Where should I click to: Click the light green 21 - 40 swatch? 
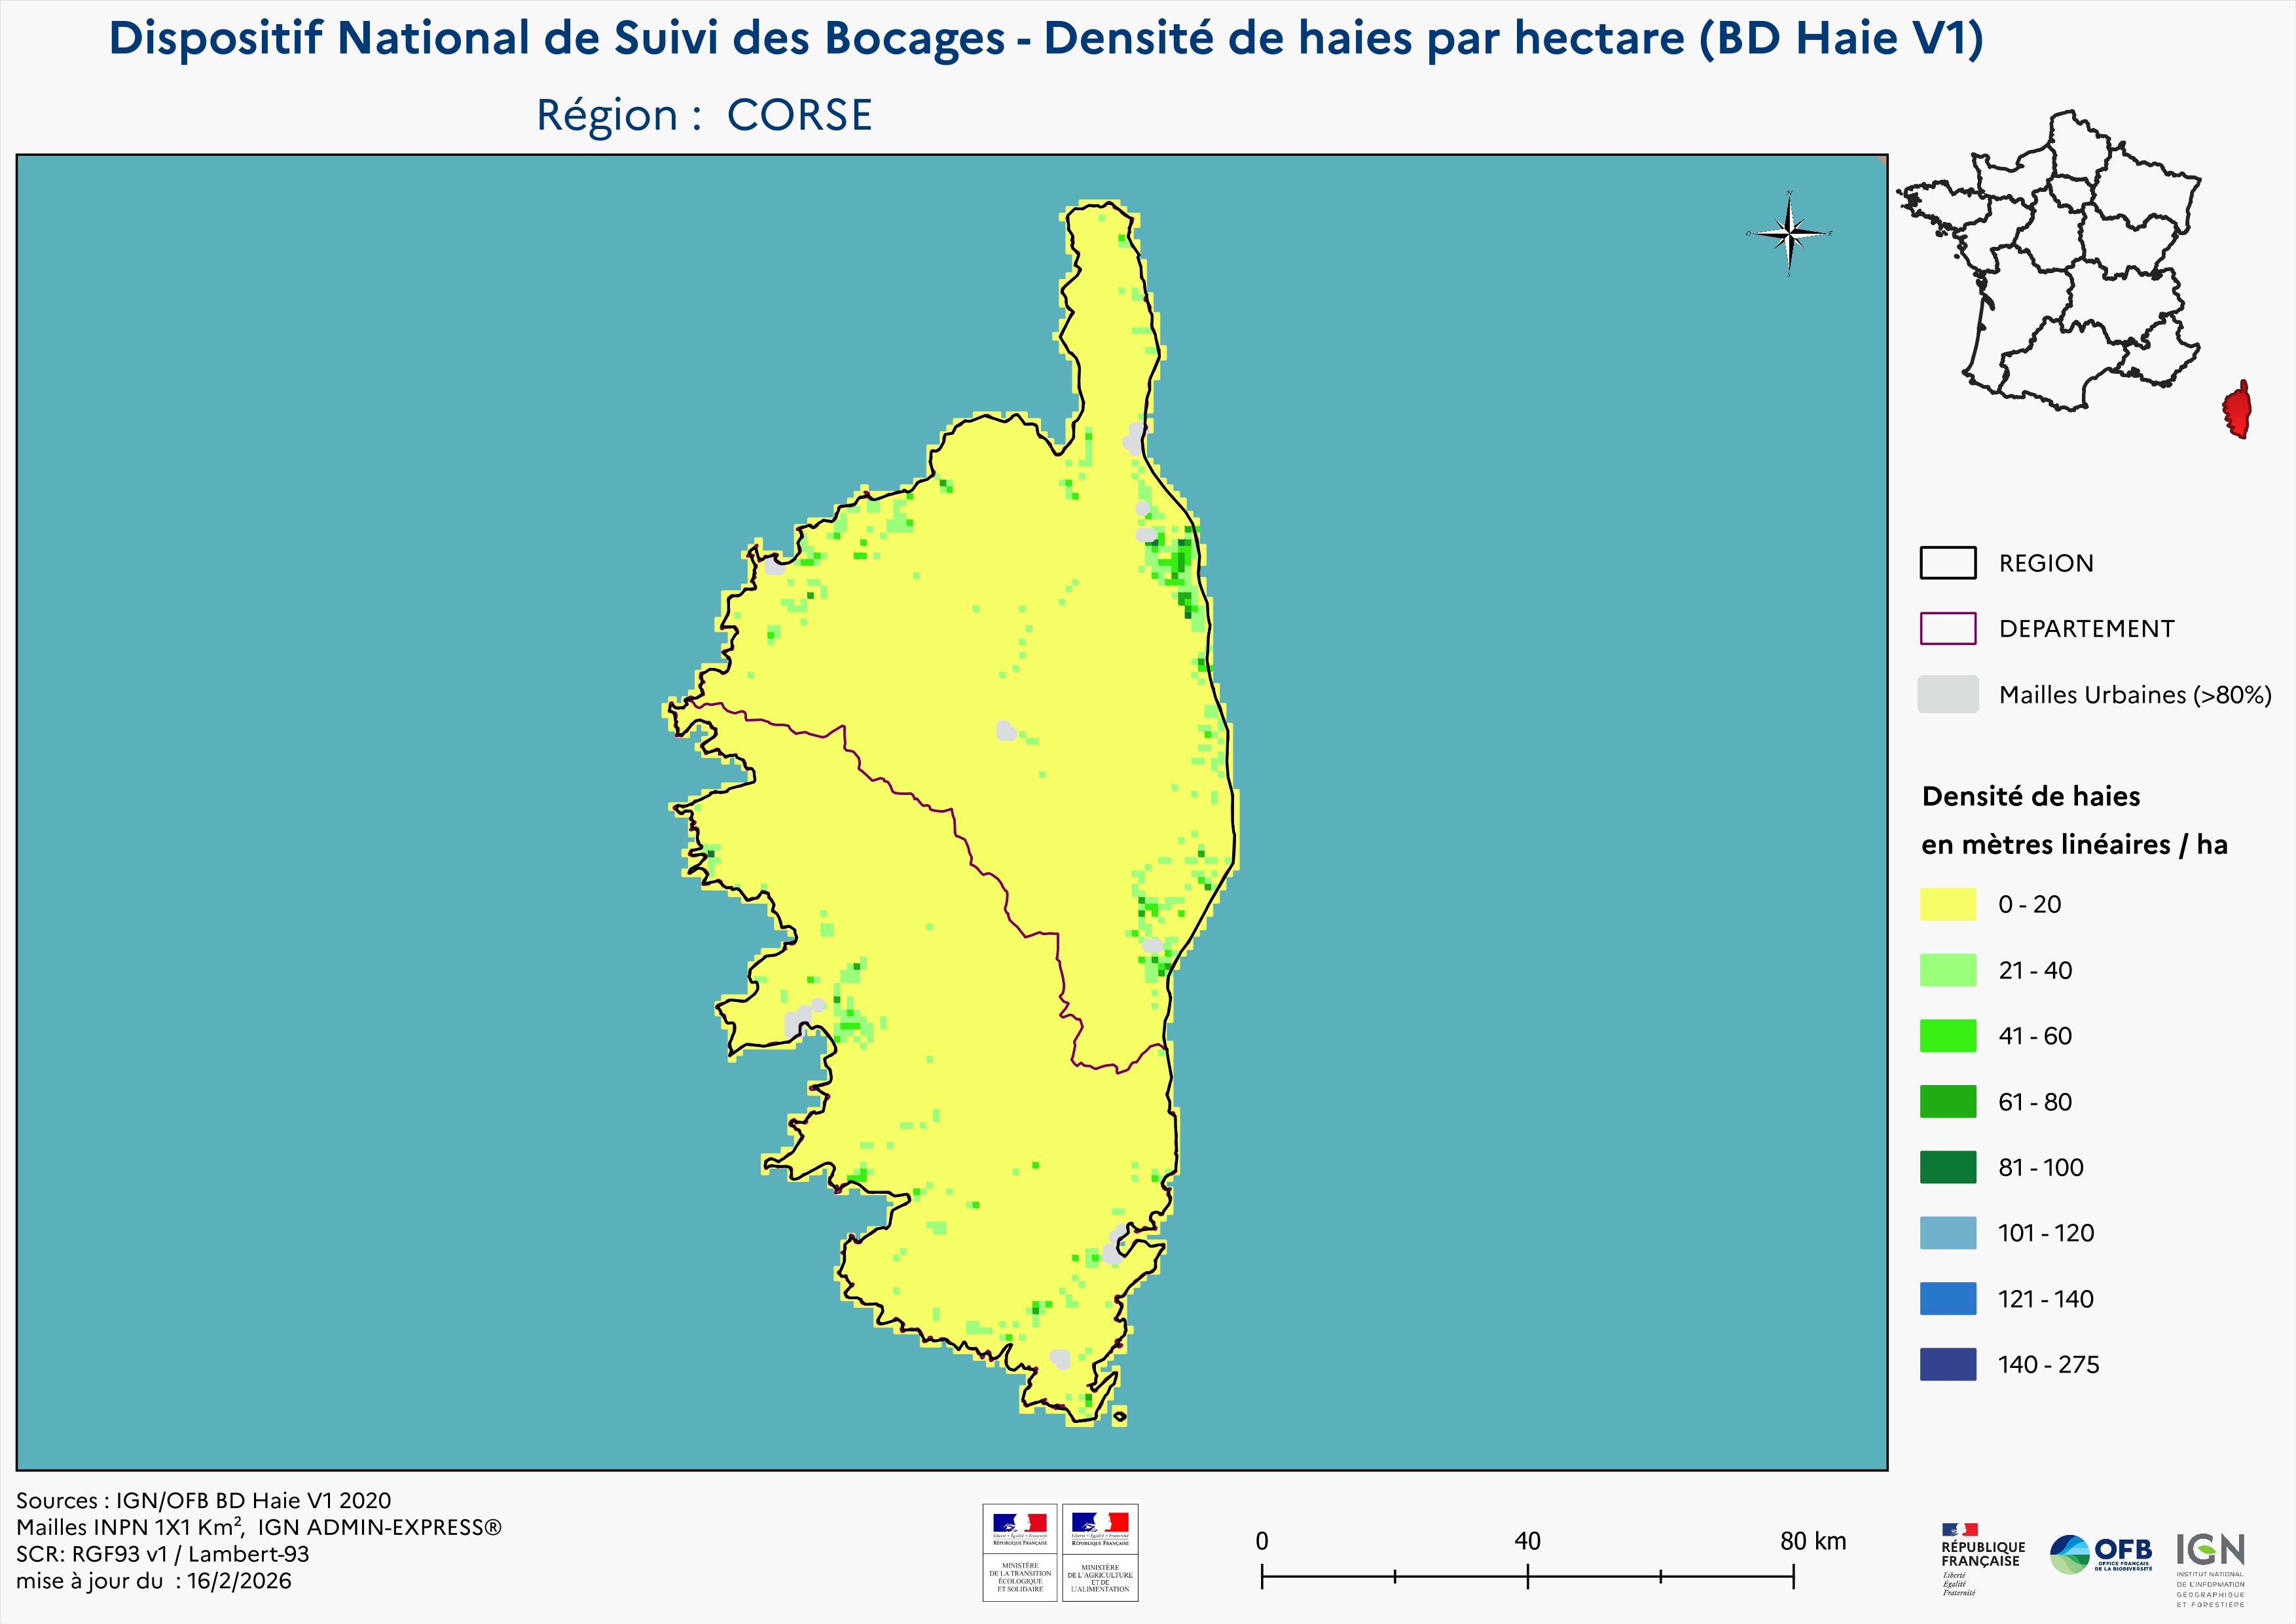1947,970
